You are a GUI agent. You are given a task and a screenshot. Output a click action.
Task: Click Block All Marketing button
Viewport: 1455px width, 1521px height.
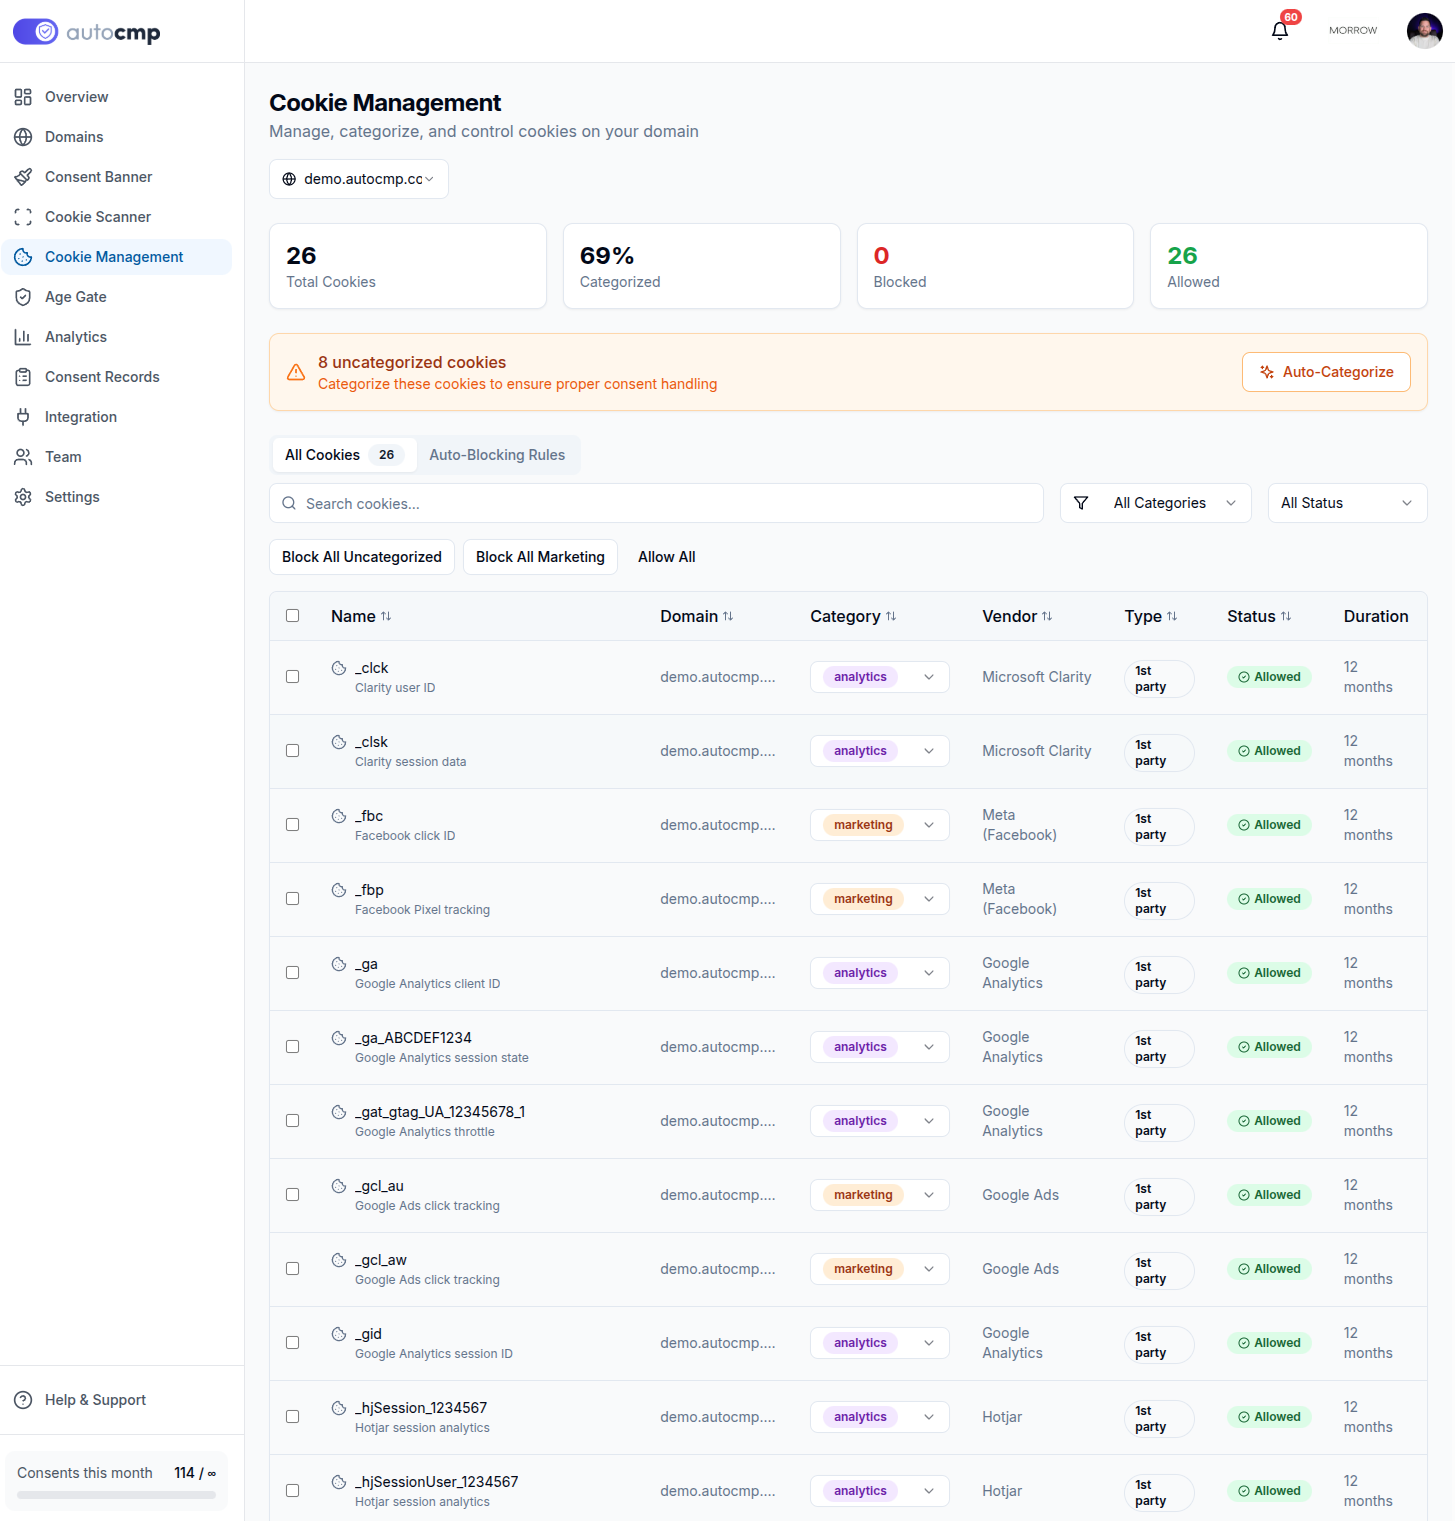(x=540, y=557)
